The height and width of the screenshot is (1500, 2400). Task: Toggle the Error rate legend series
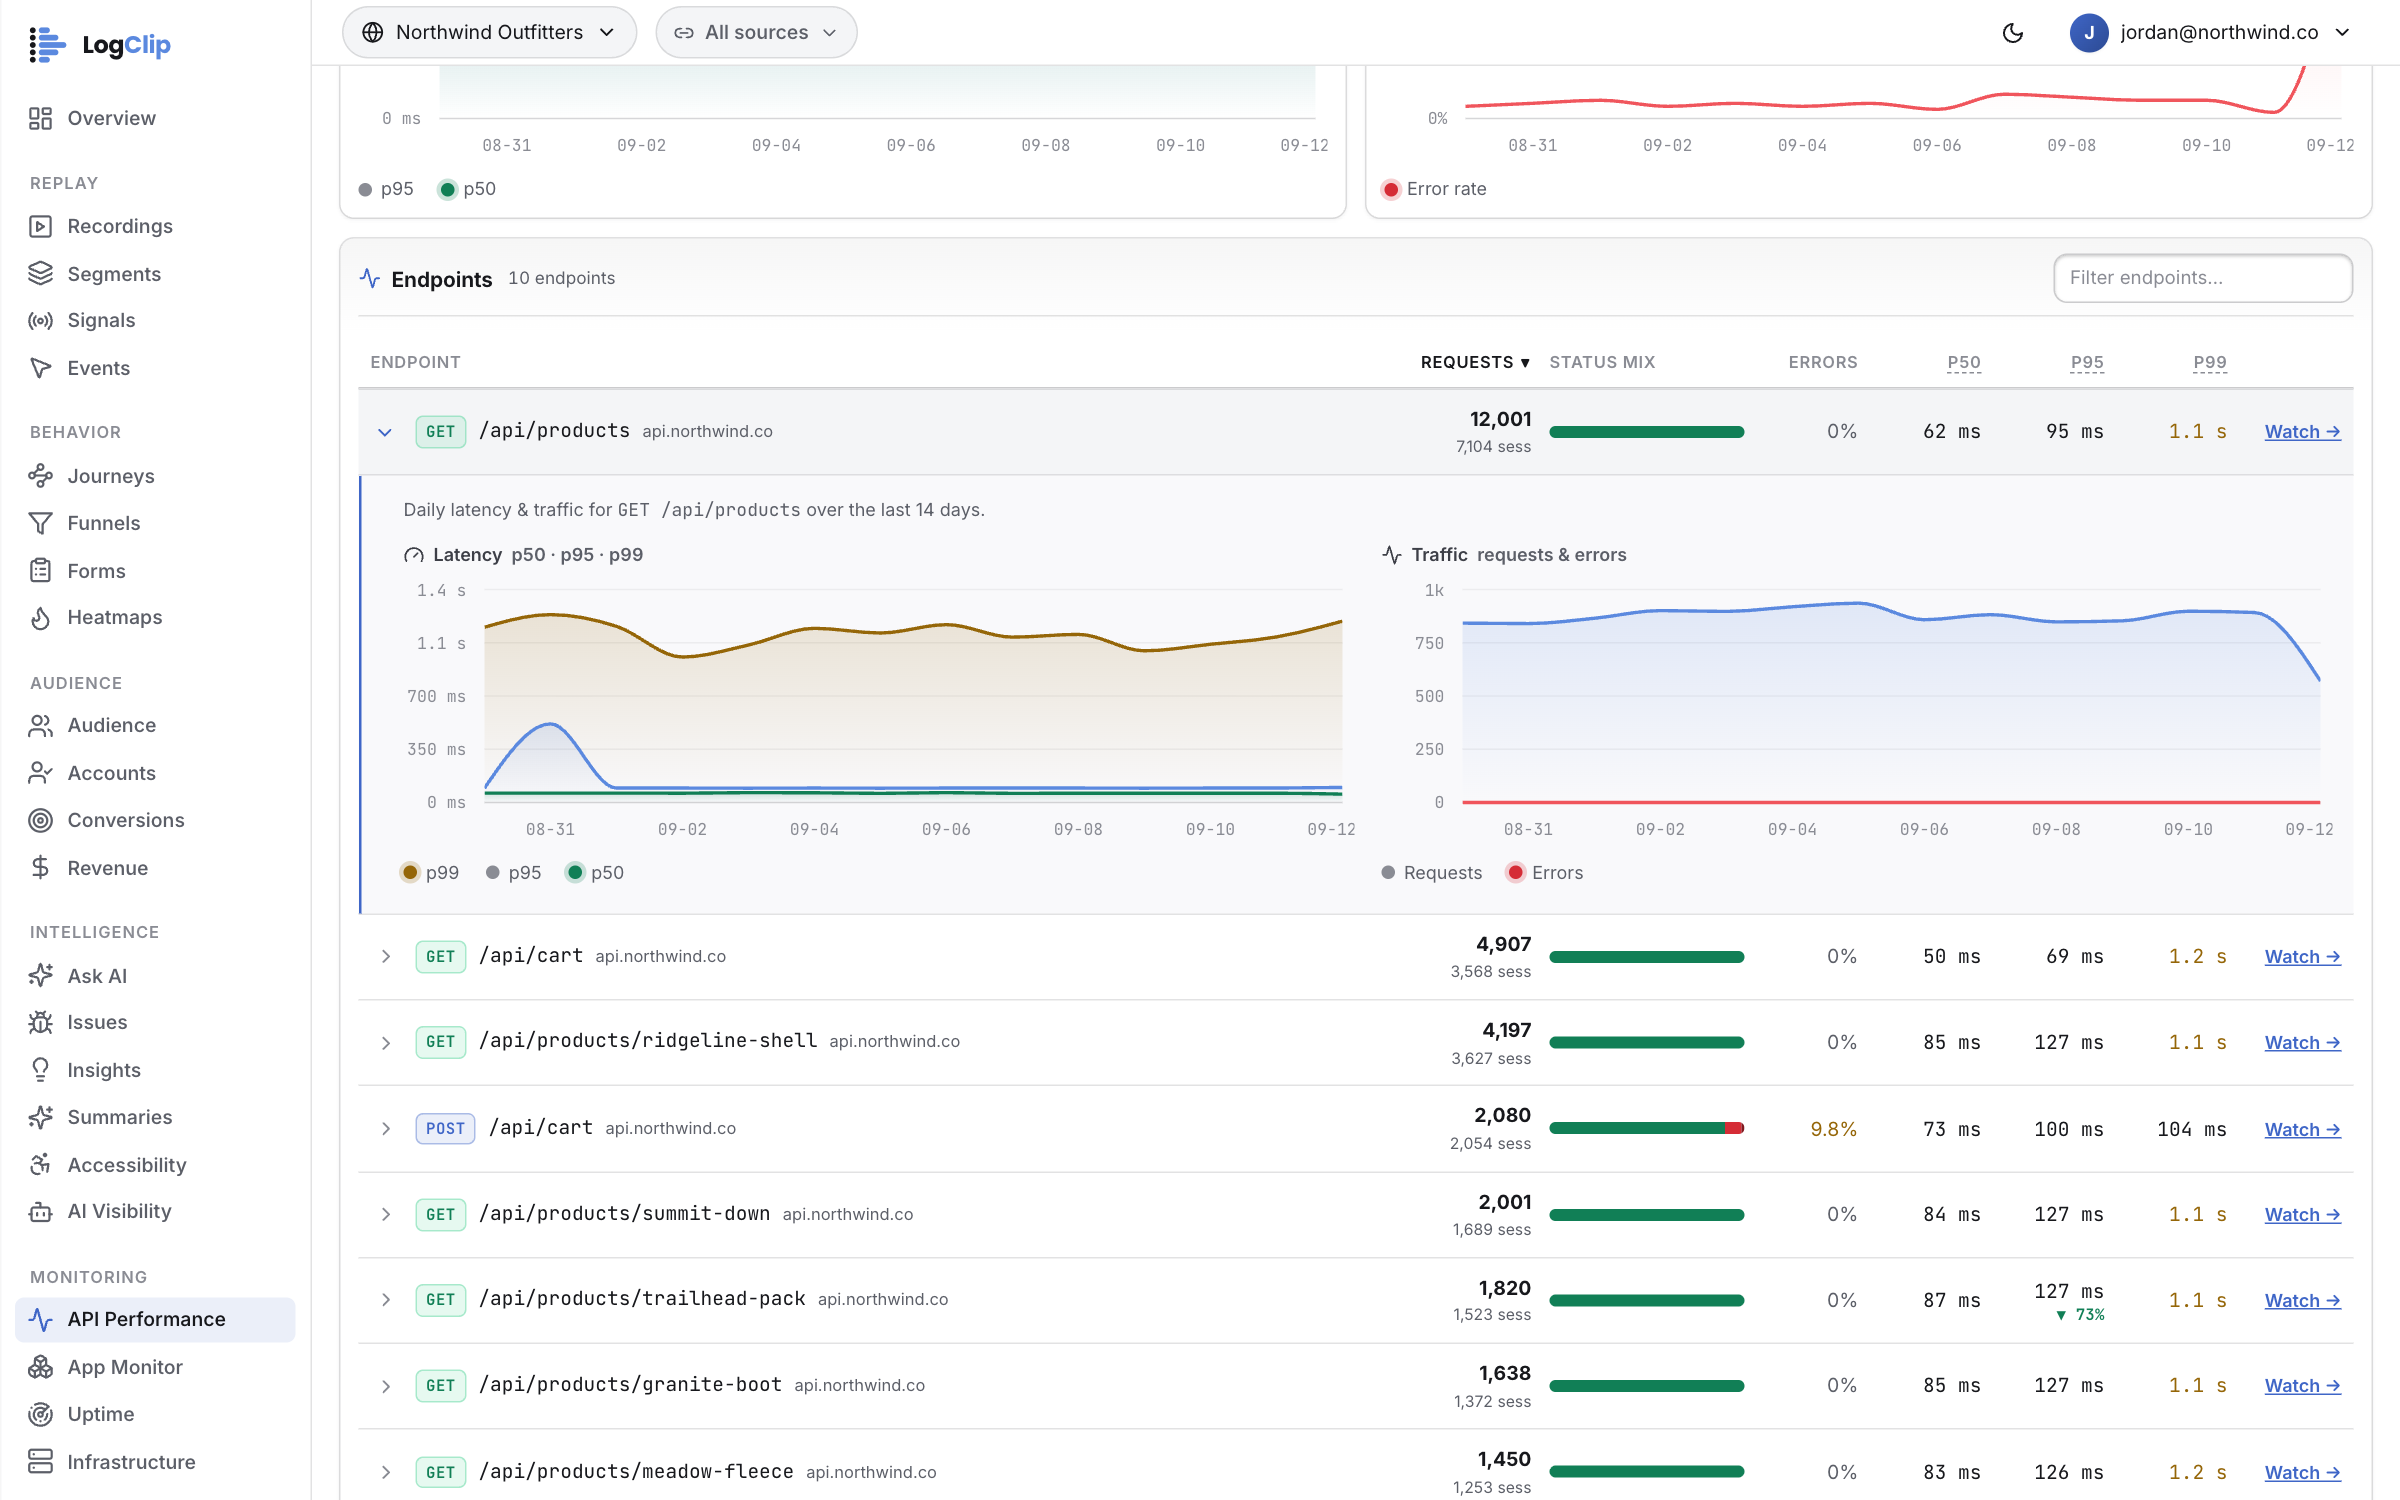tap(1434, 189)
